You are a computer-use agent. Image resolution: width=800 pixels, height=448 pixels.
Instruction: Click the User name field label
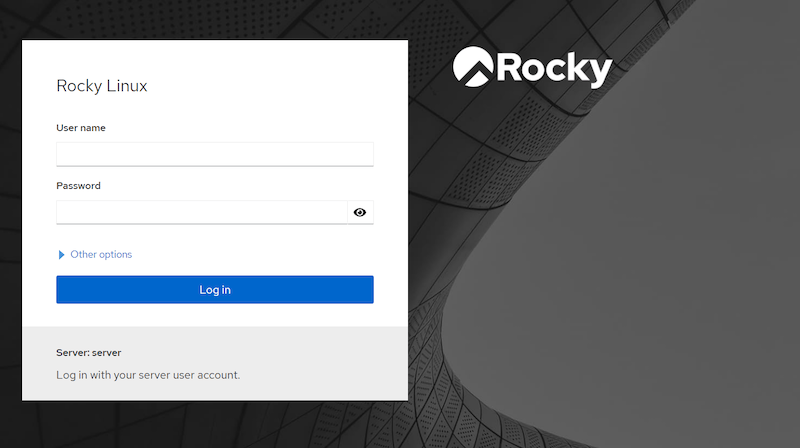point(81,128)
